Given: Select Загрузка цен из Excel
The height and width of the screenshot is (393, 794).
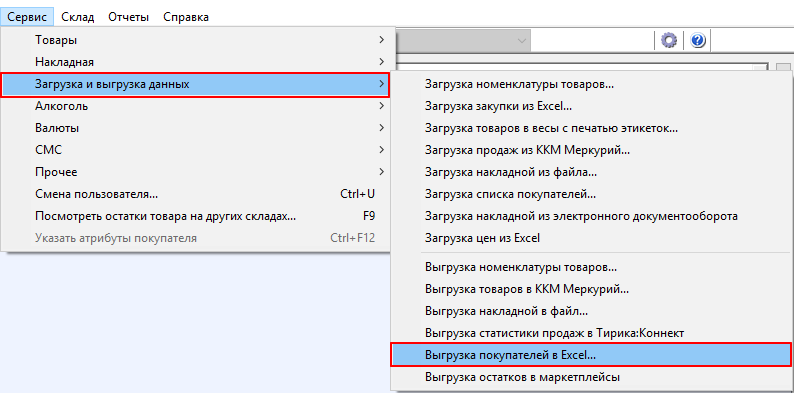Looking at the screenshot, I should 591,238.
